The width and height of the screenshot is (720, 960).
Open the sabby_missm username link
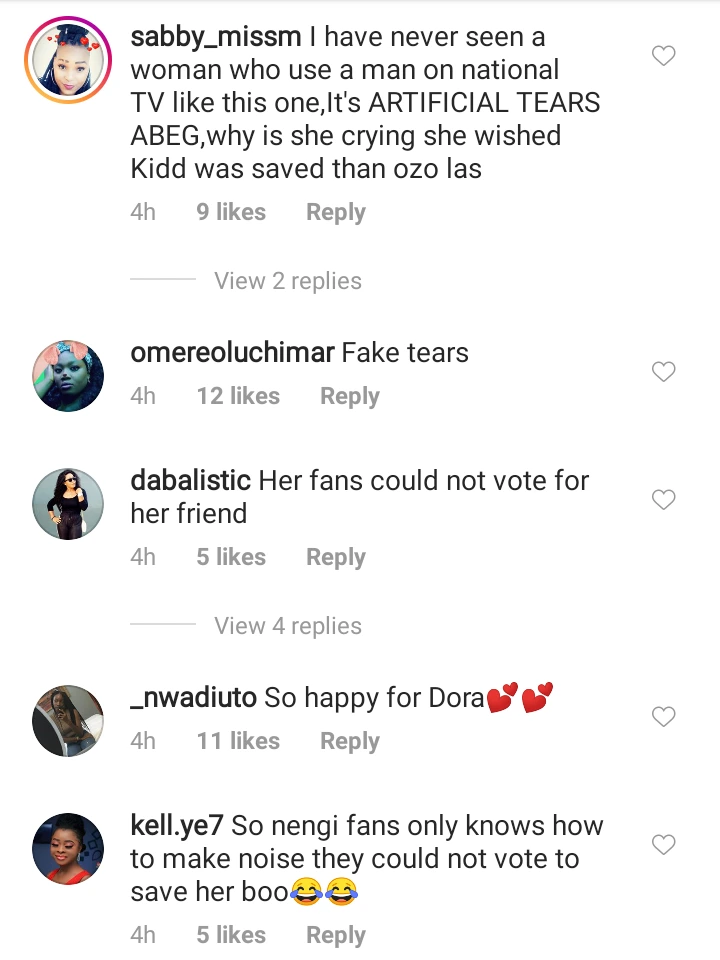pos(213,38)
